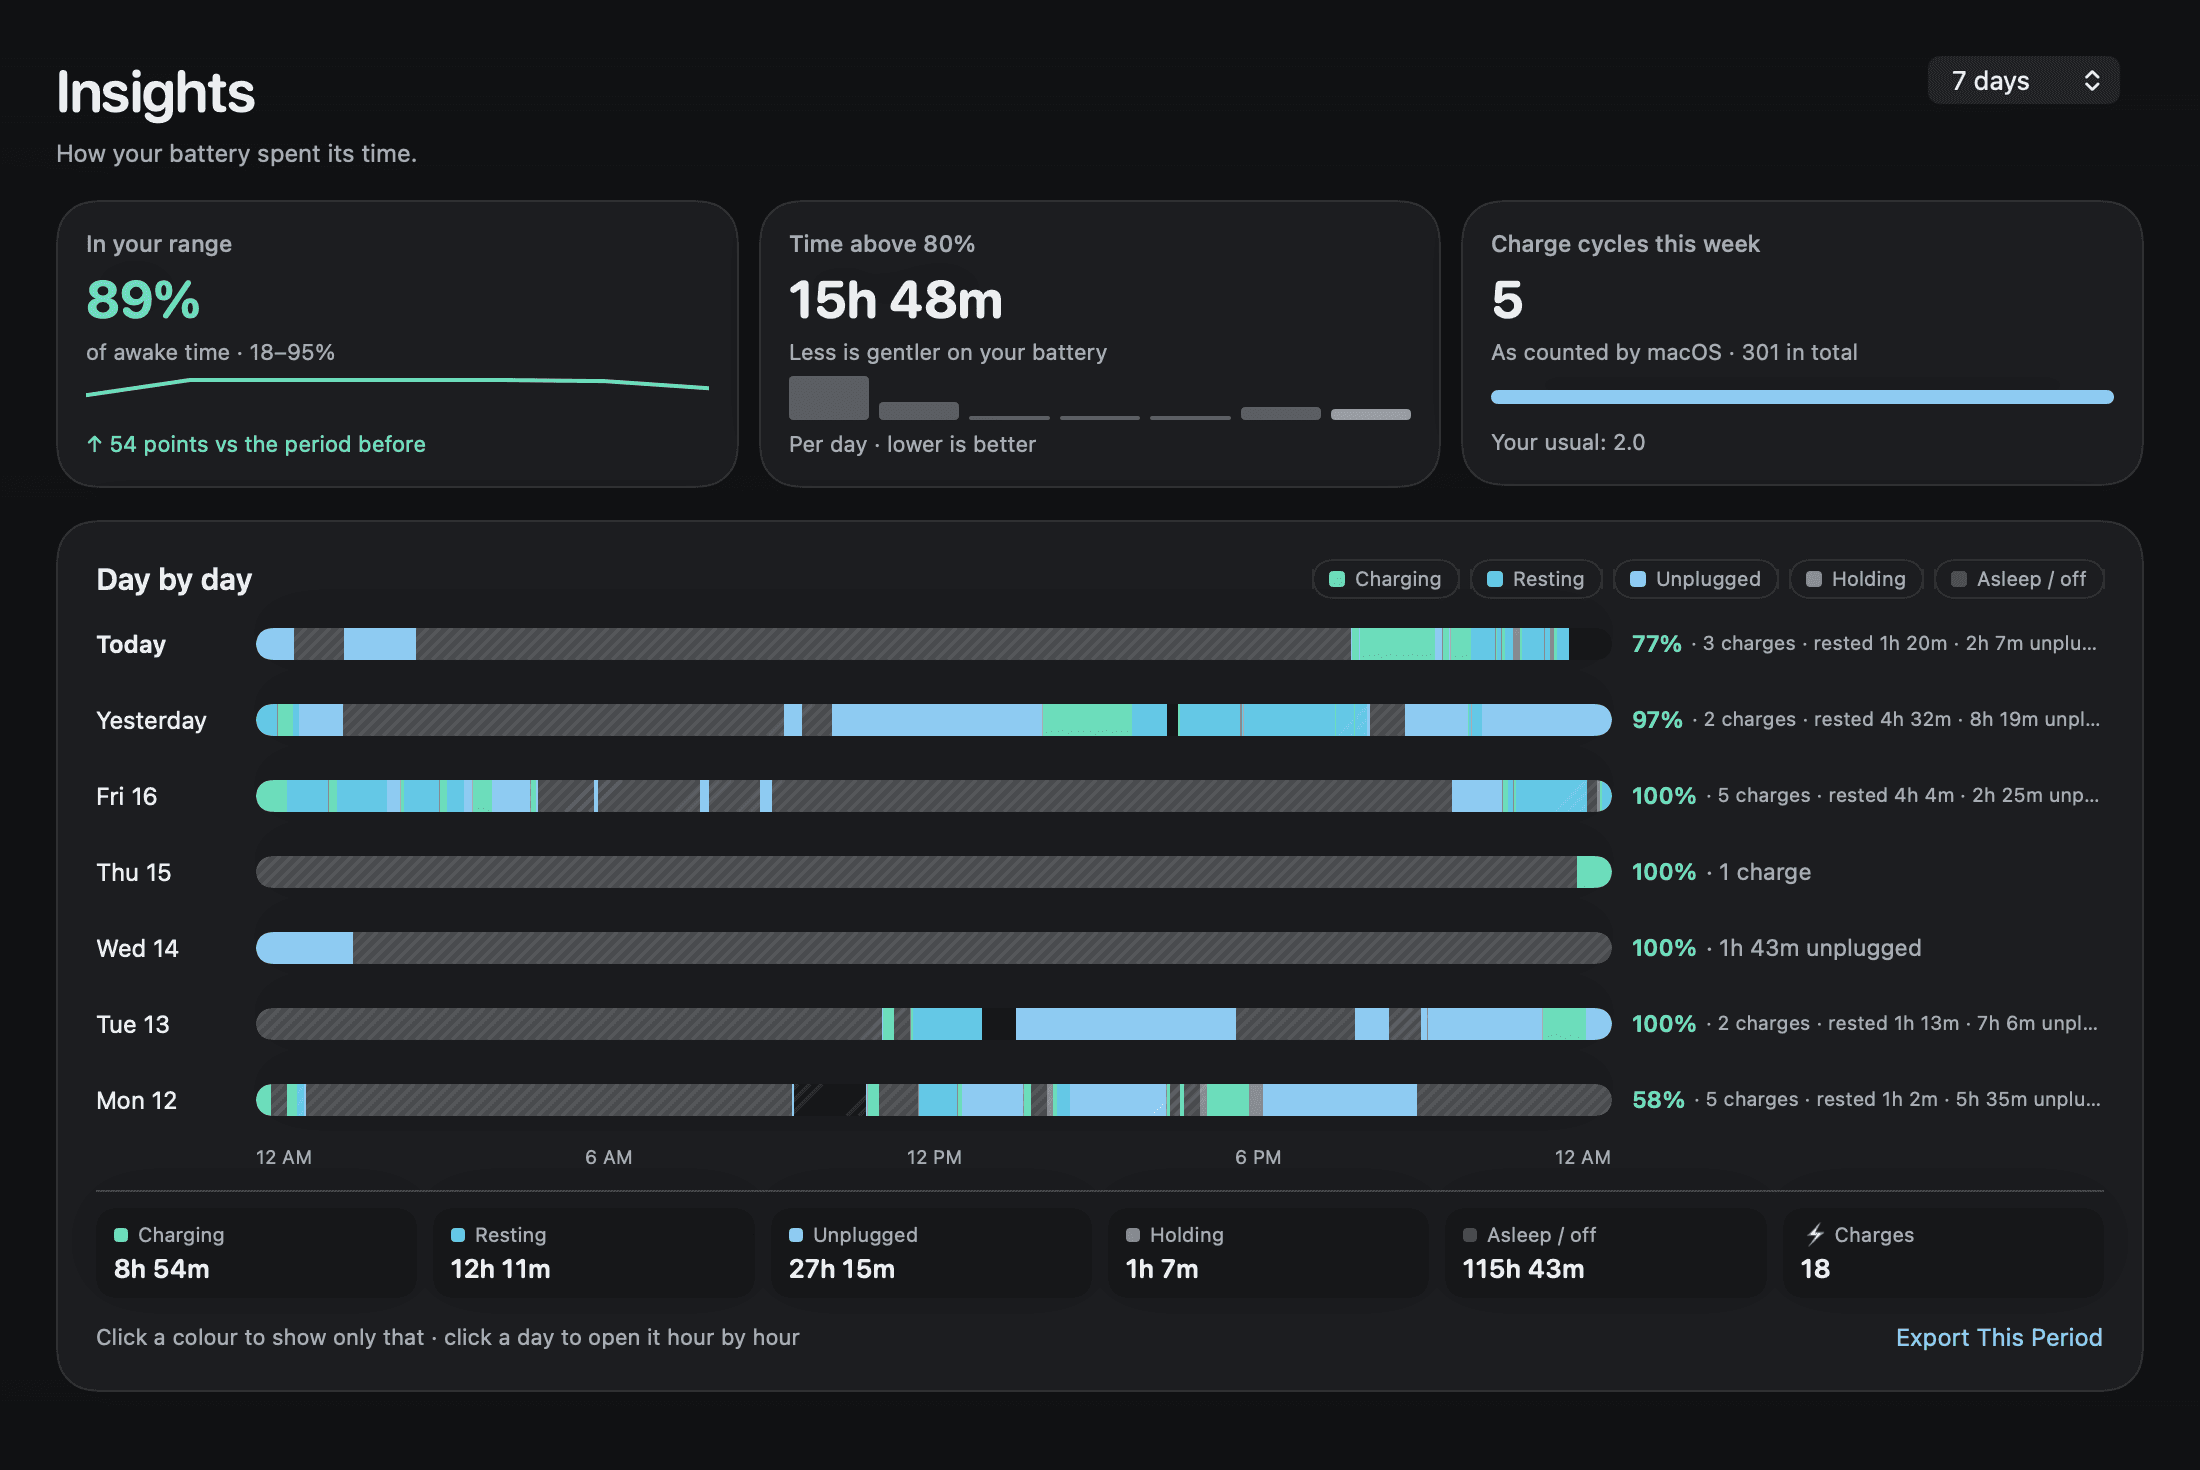2200x1470 pixels.
Task: Click the Resting 12h 11m summary tile
Action: point(593,1252)
